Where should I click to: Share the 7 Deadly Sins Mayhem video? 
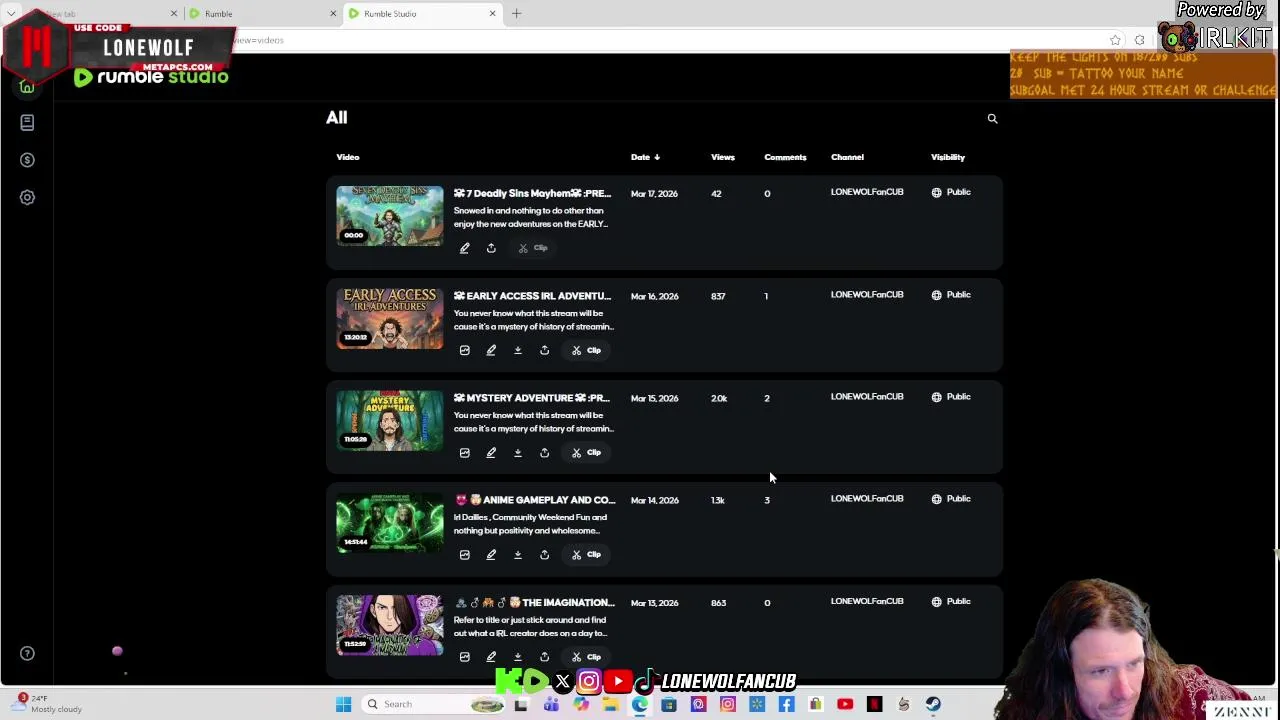(x=491, y=248)
